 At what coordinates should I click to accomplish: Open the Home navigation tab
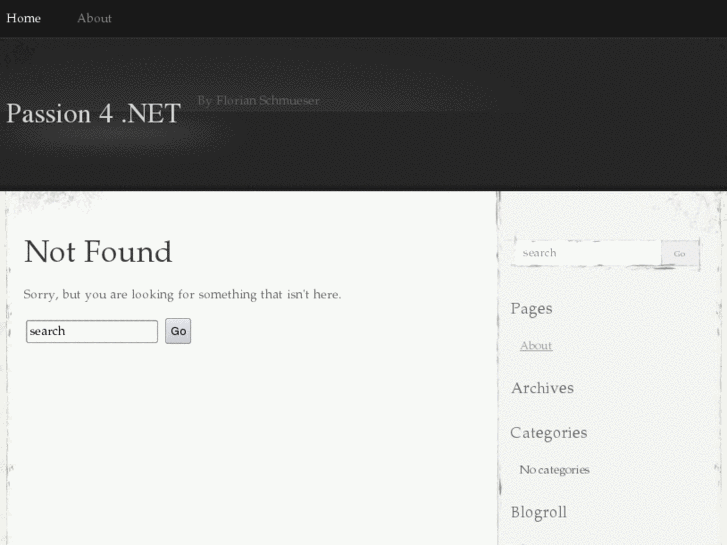coord(24,18)
